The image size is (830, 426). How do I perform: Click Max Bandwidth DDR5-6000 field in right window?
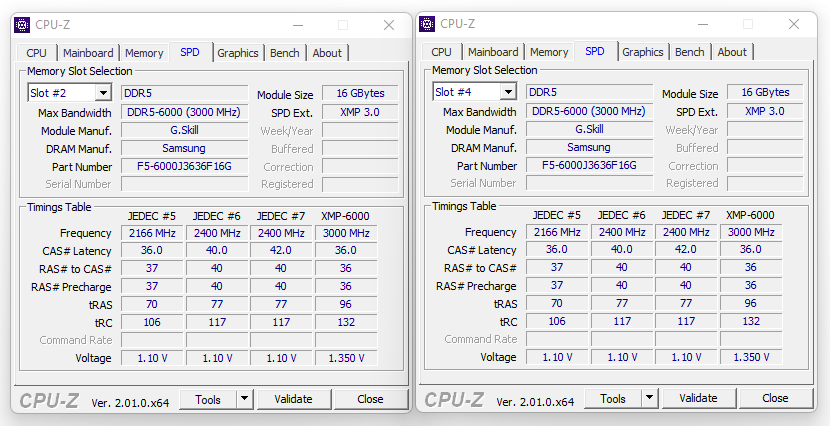590,111
